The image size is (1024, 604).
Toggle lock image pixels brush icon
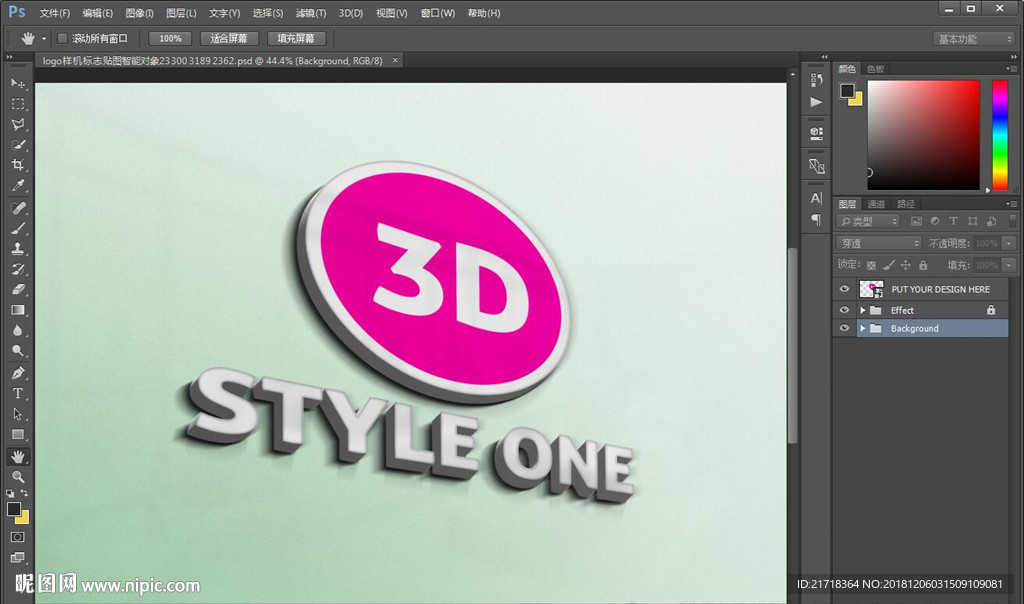pyautogui.click(x=888, y=265)
